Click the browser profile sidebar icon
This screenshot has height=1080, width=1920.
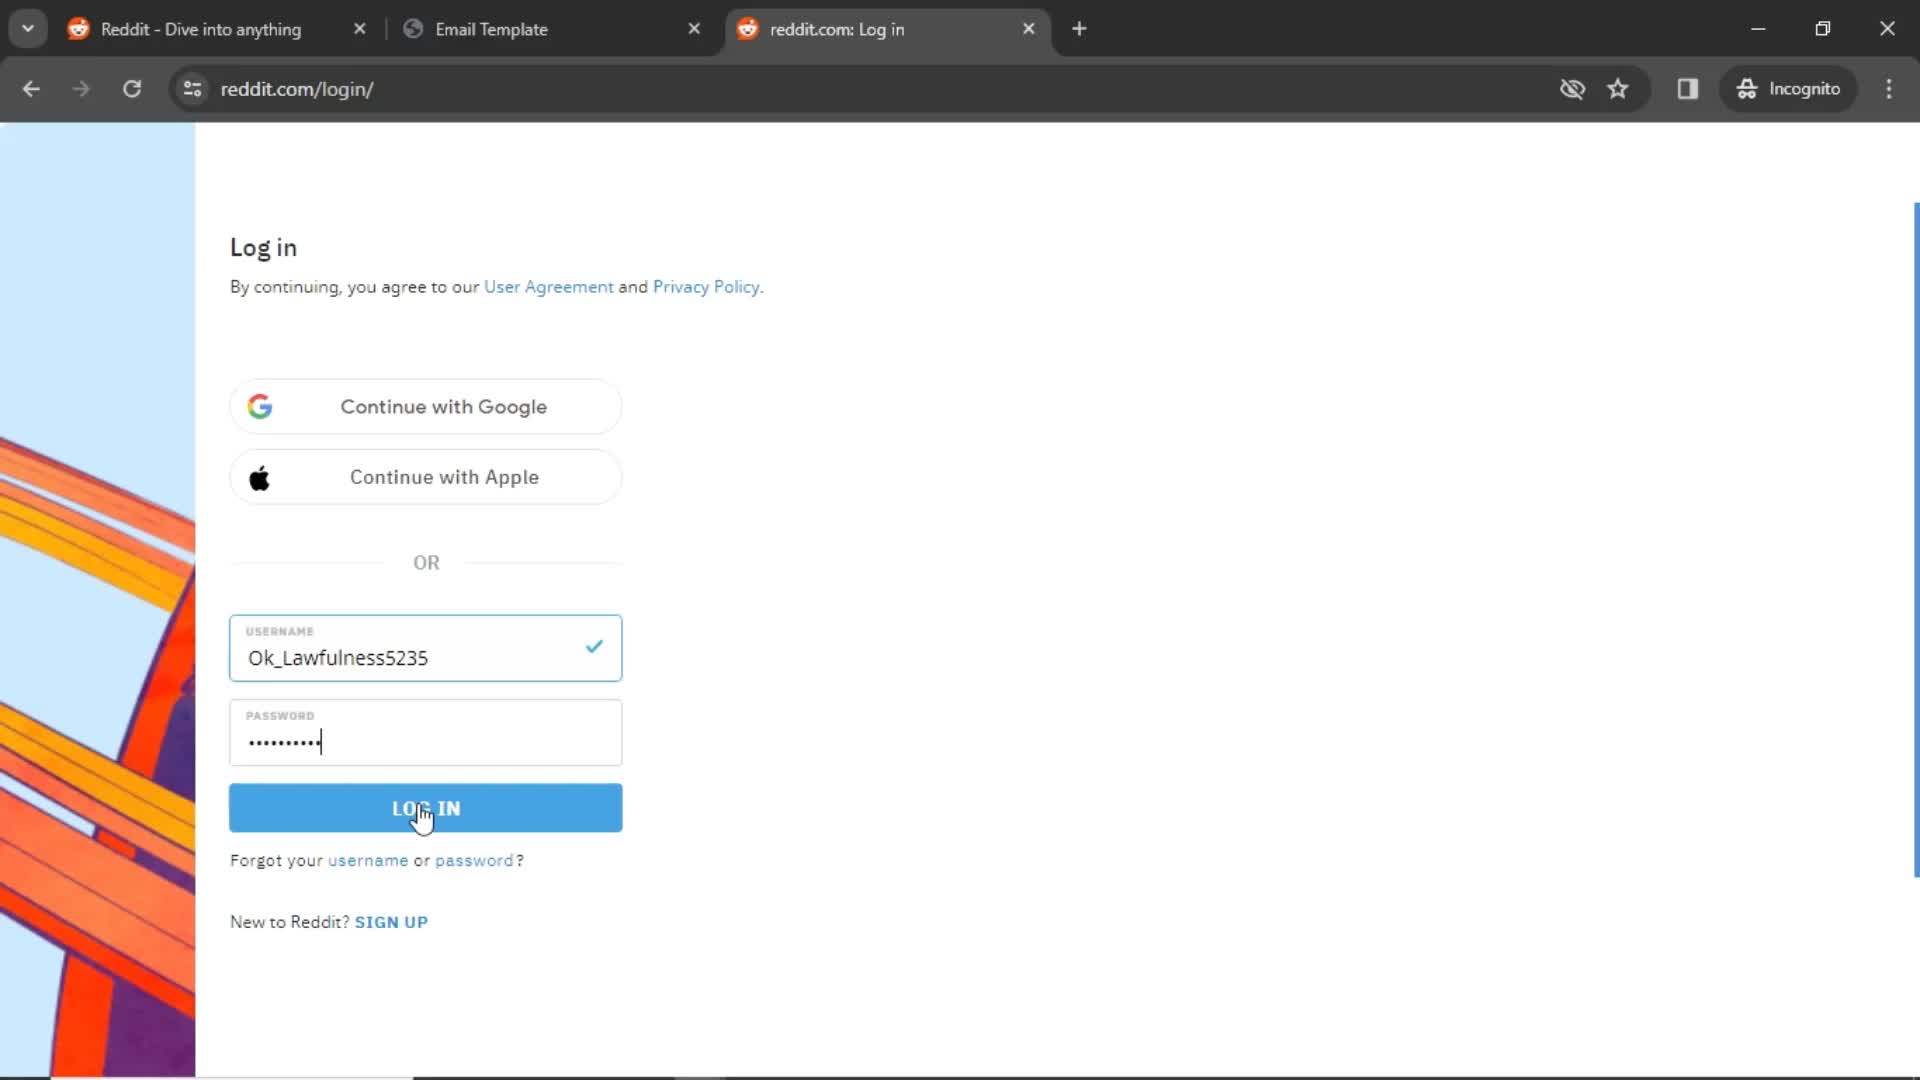tap(1688, 88)
